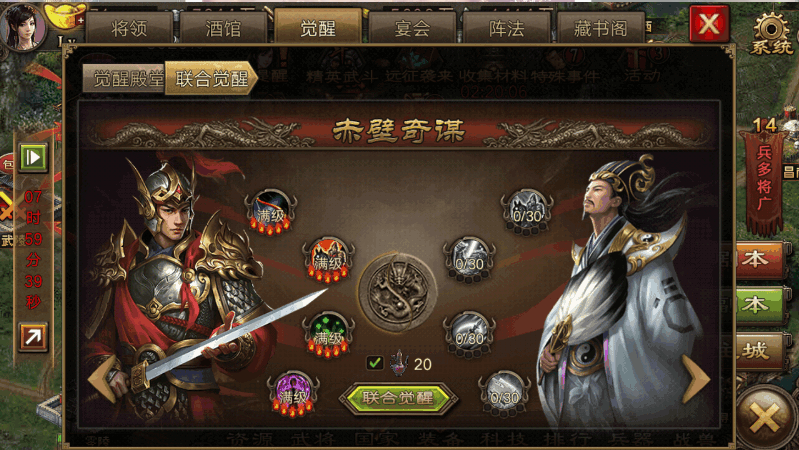Select the orange warrior 满级 skill orb
The height and width of the screenshot is (450, 799).
click(x=328, y=260)
